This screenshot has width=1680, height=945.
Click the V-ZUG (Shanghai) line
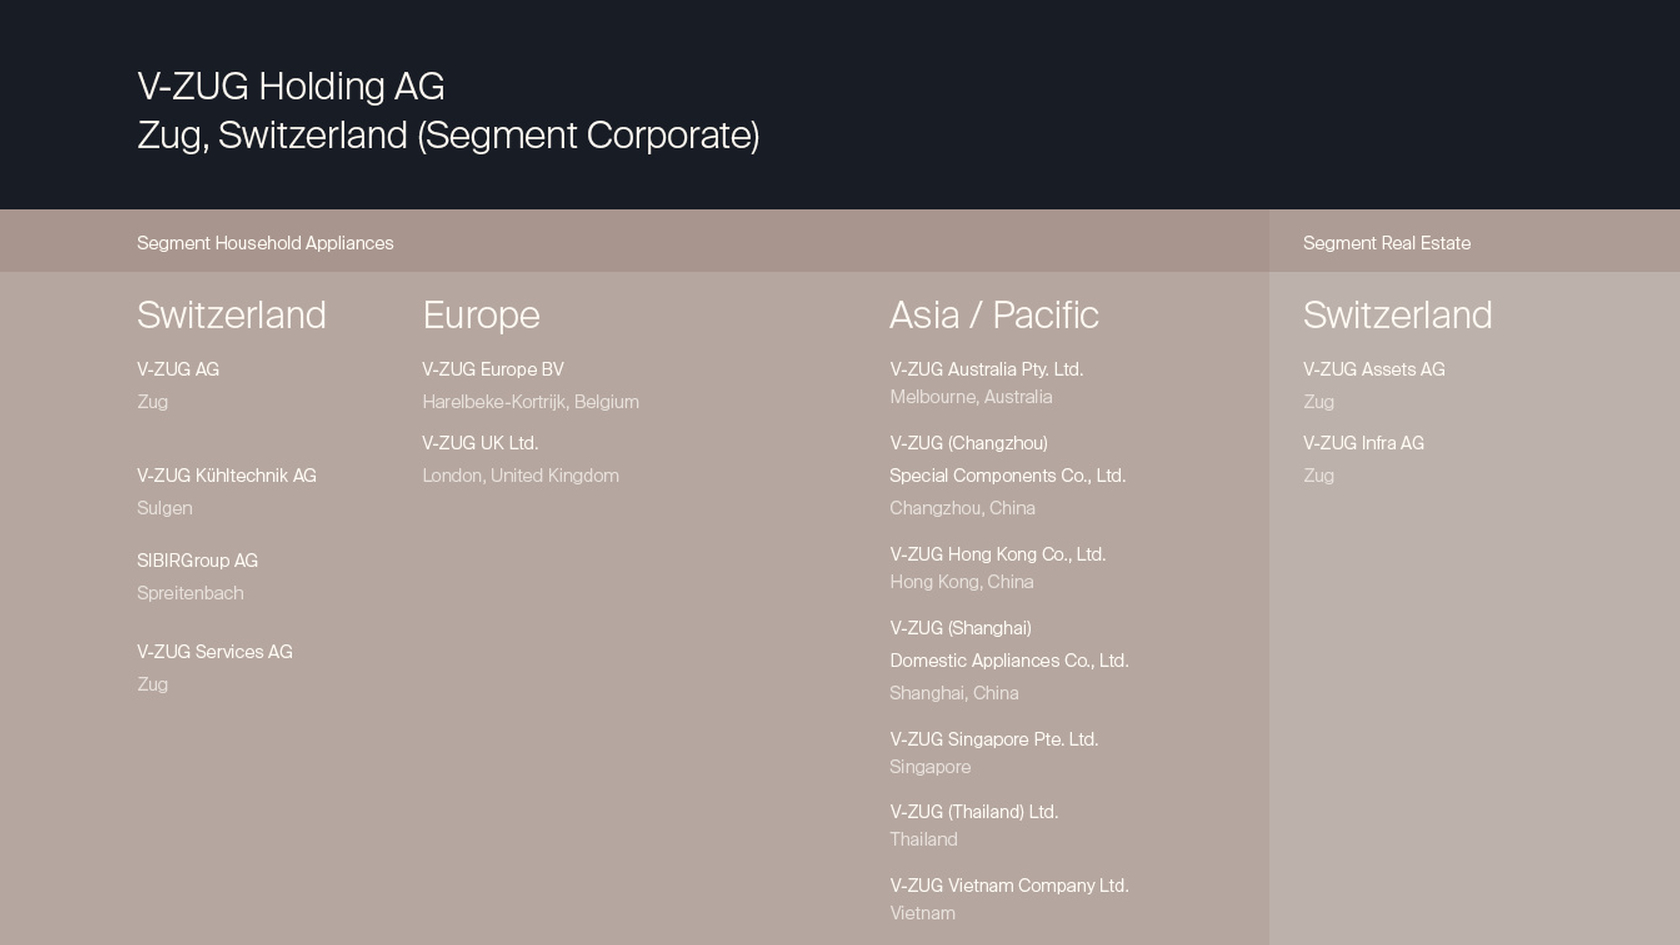(960, 628)
